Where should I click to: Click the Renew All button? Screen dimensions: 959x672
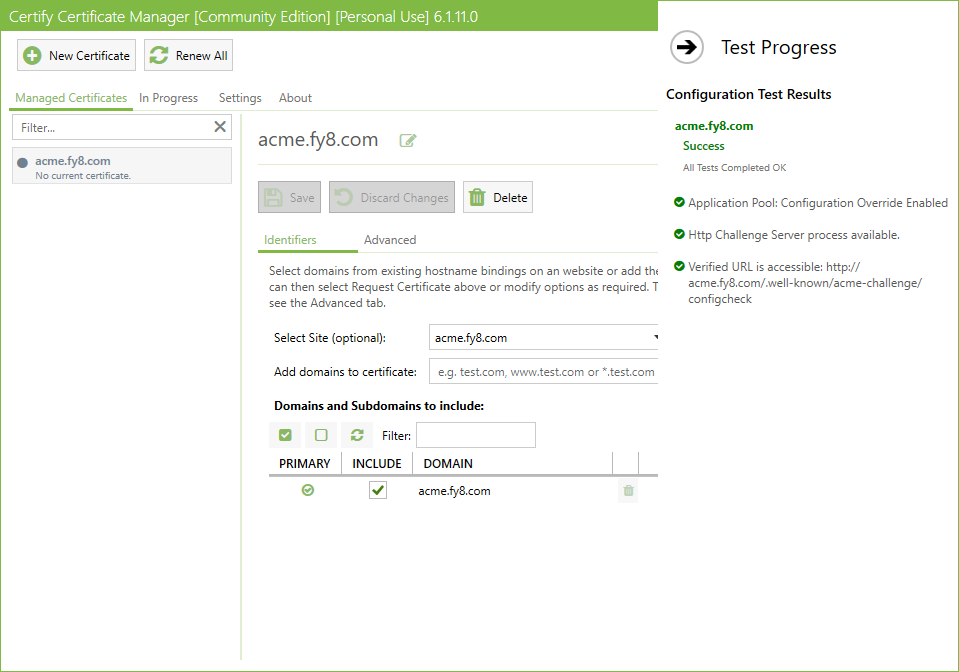[x=188, y=56]
